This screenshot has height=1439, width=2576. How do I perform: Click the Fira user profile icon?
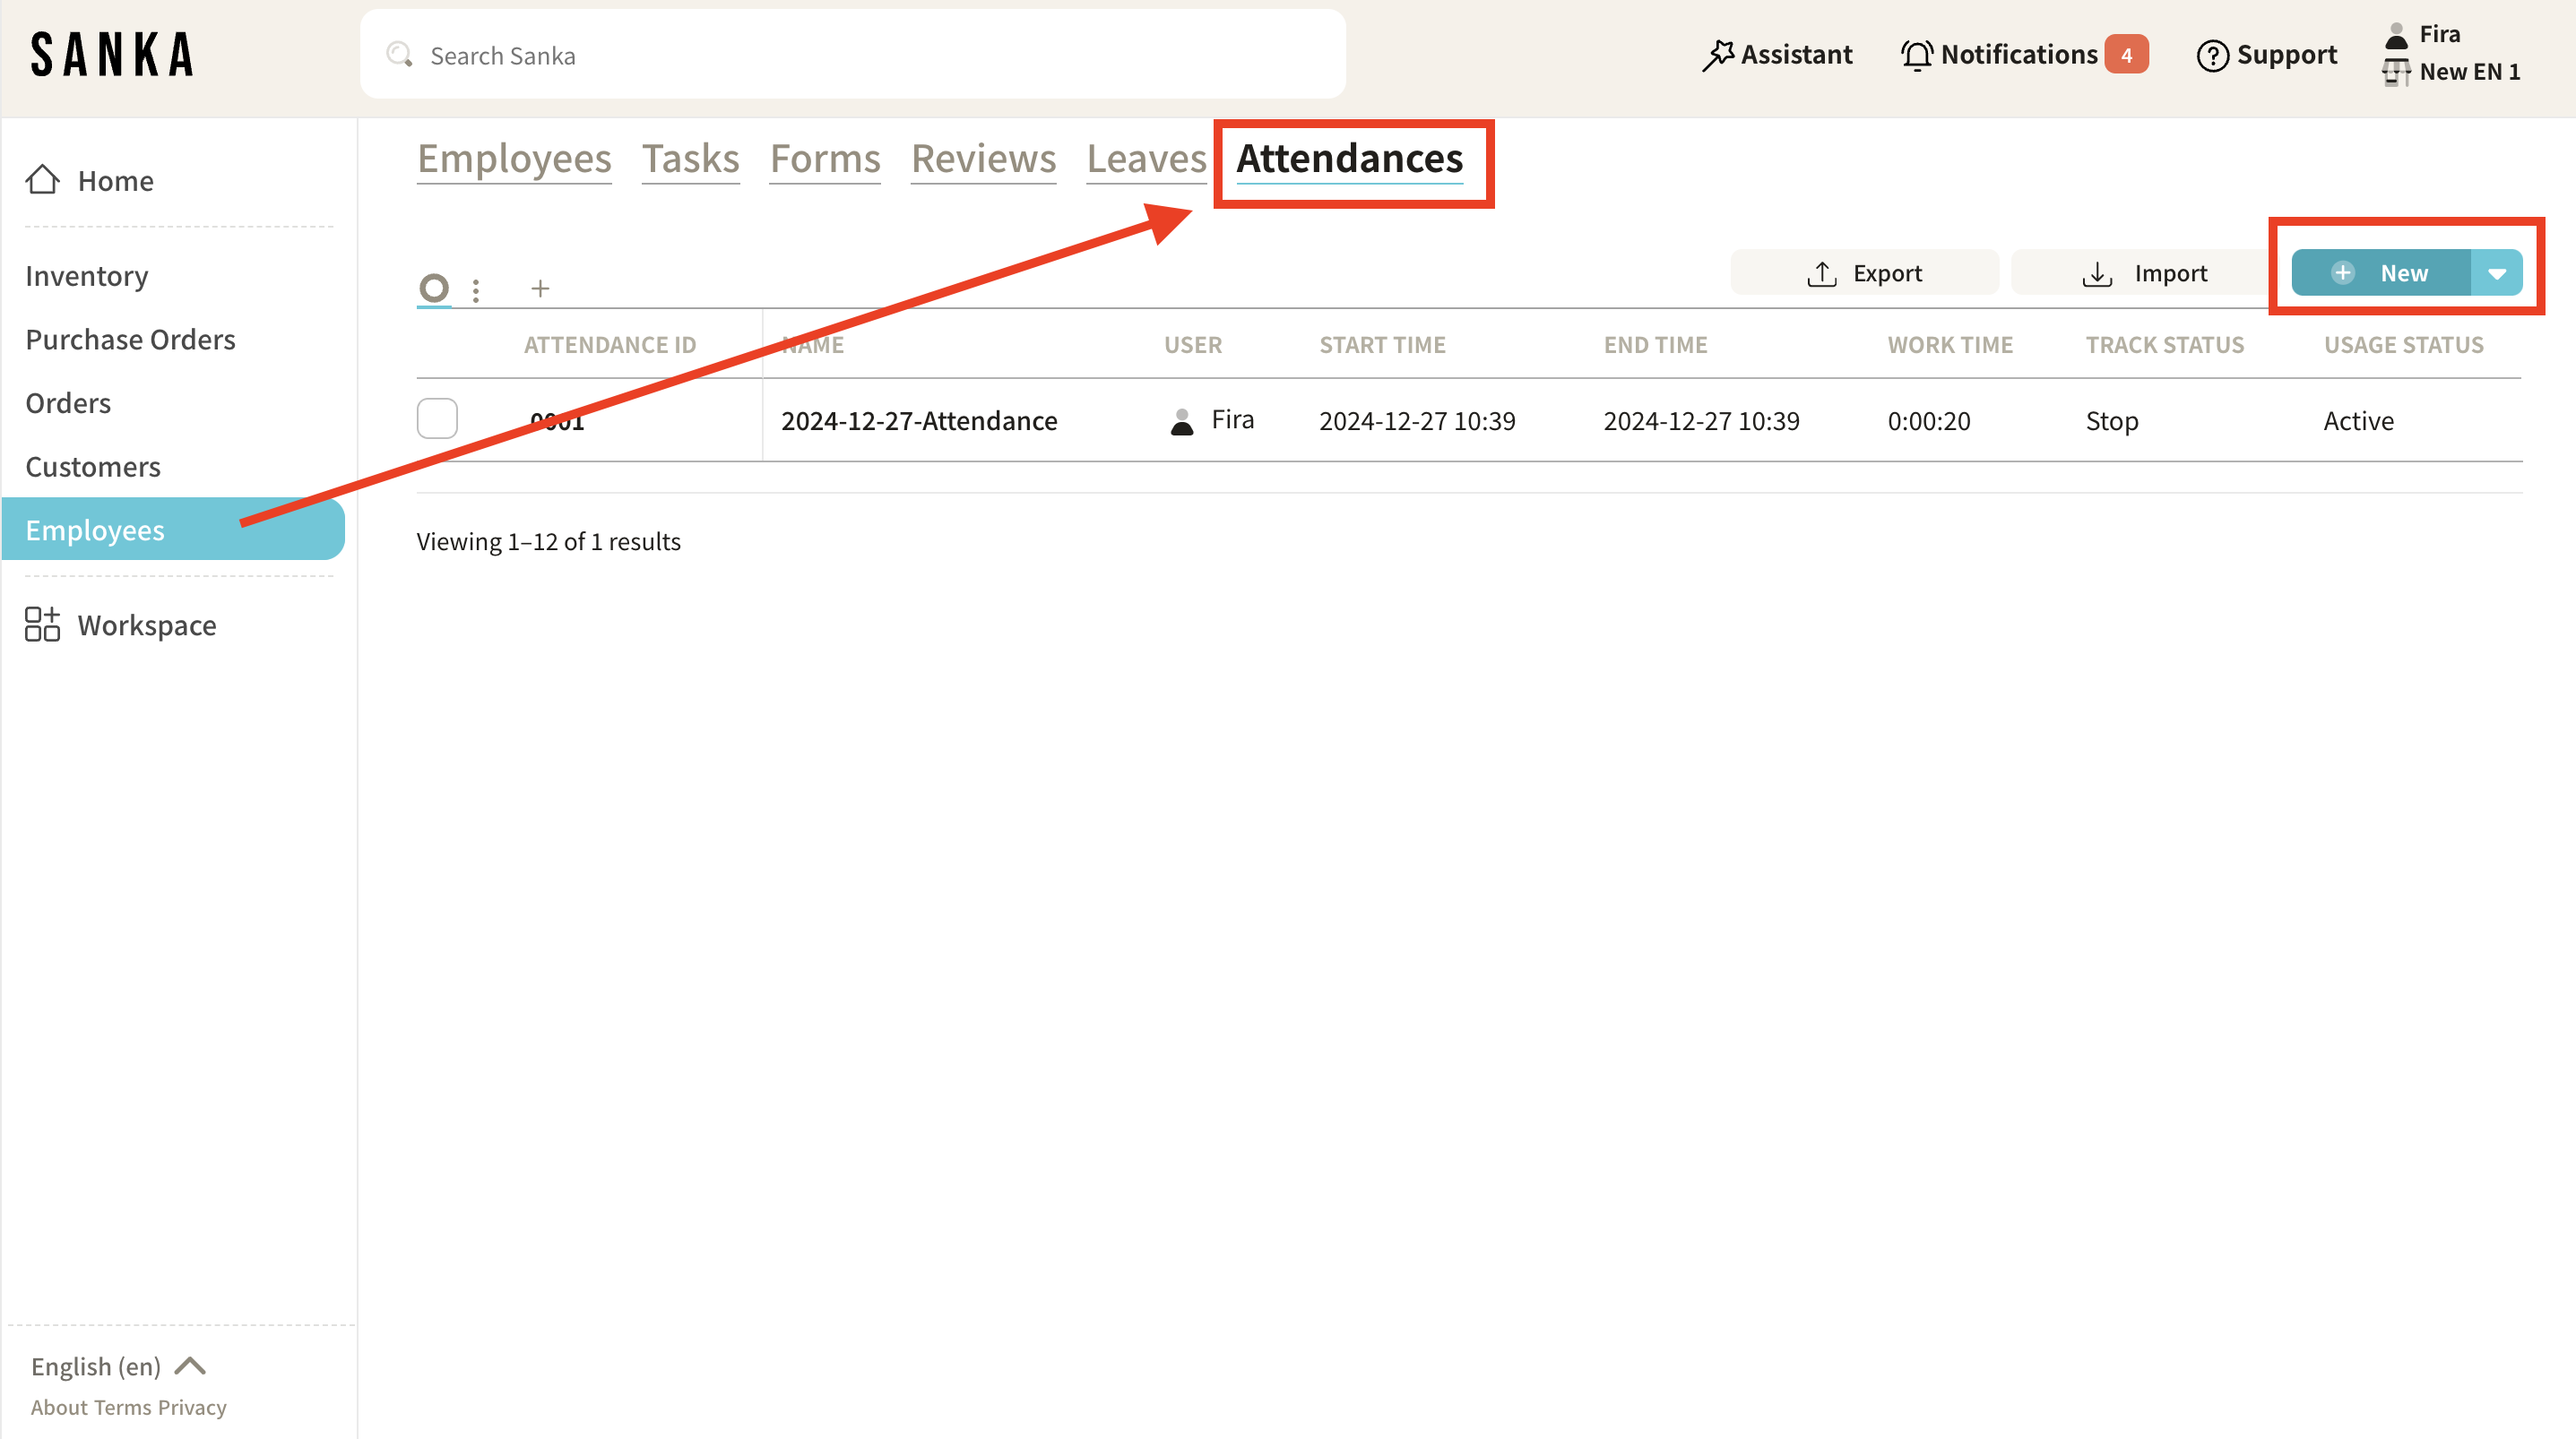click(2396, 35)
